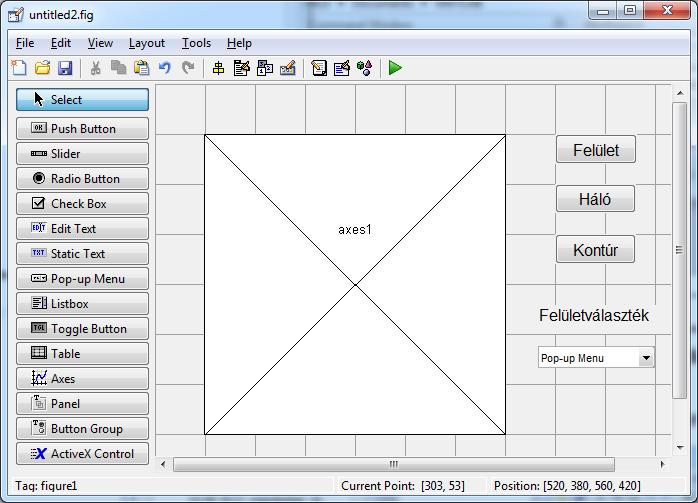Choose the Axes component in the palette
The image size is (698, 503).
pos(82,378)
